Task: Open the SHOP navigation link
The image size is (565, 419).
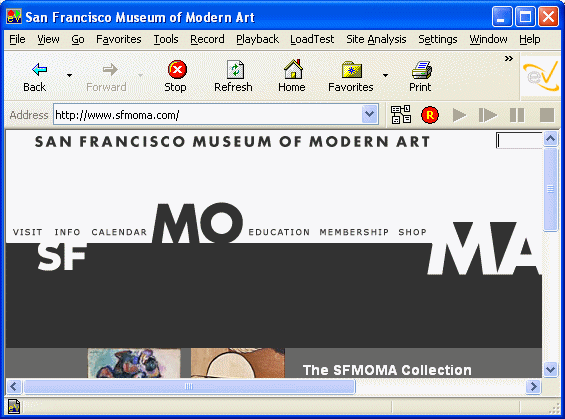Action: (412, 232)
